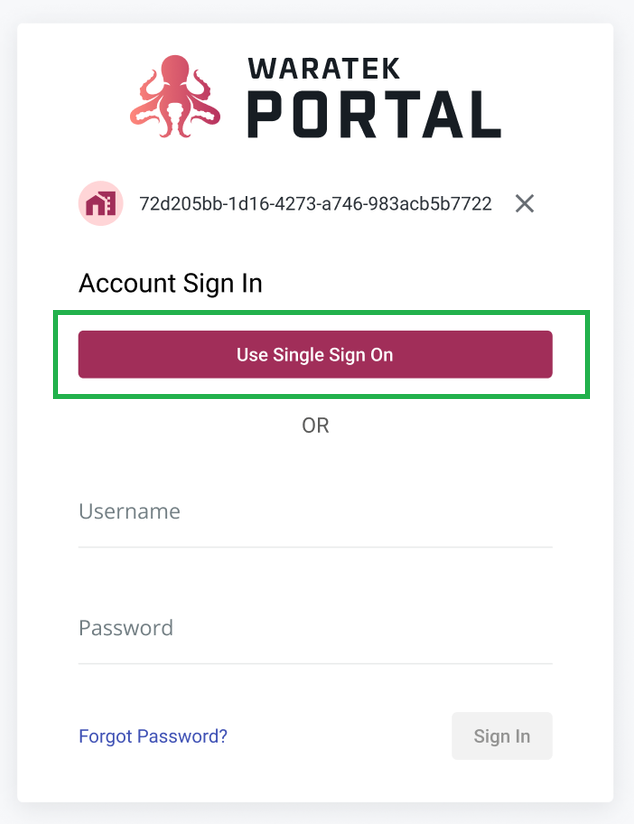Click the underline beneath the Password field
This screenshot has width=634, height=824.
[315, 664]
